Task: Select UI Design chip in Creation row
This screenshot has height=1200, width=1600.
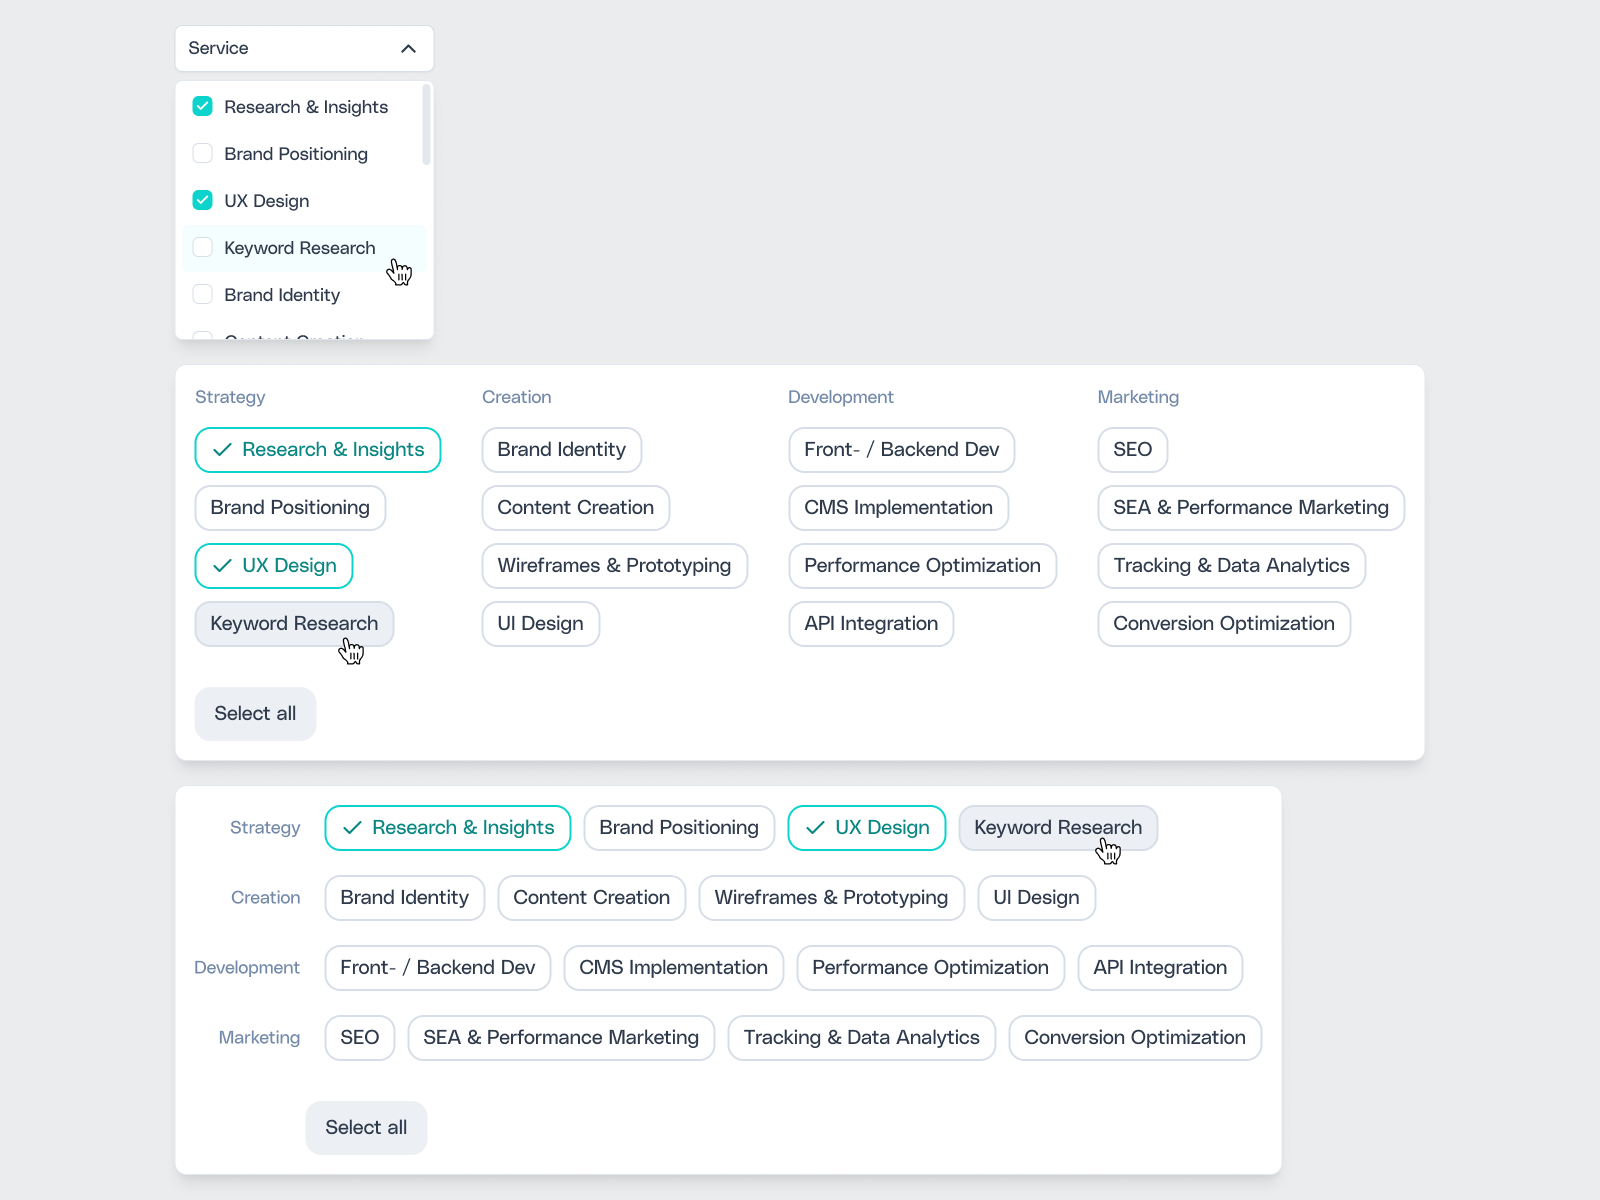Action: click(1037, 898)
